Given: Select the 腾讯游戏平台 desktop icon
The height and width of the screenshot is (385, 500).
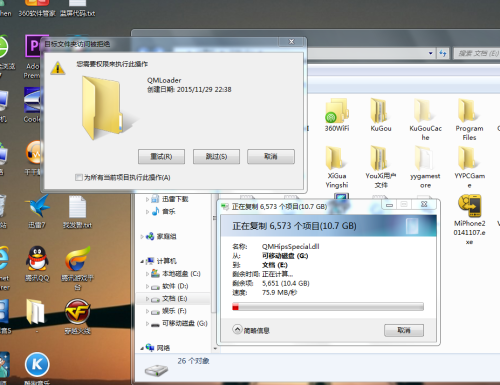Looking at the screenshot, I should [x=78, y=268].
